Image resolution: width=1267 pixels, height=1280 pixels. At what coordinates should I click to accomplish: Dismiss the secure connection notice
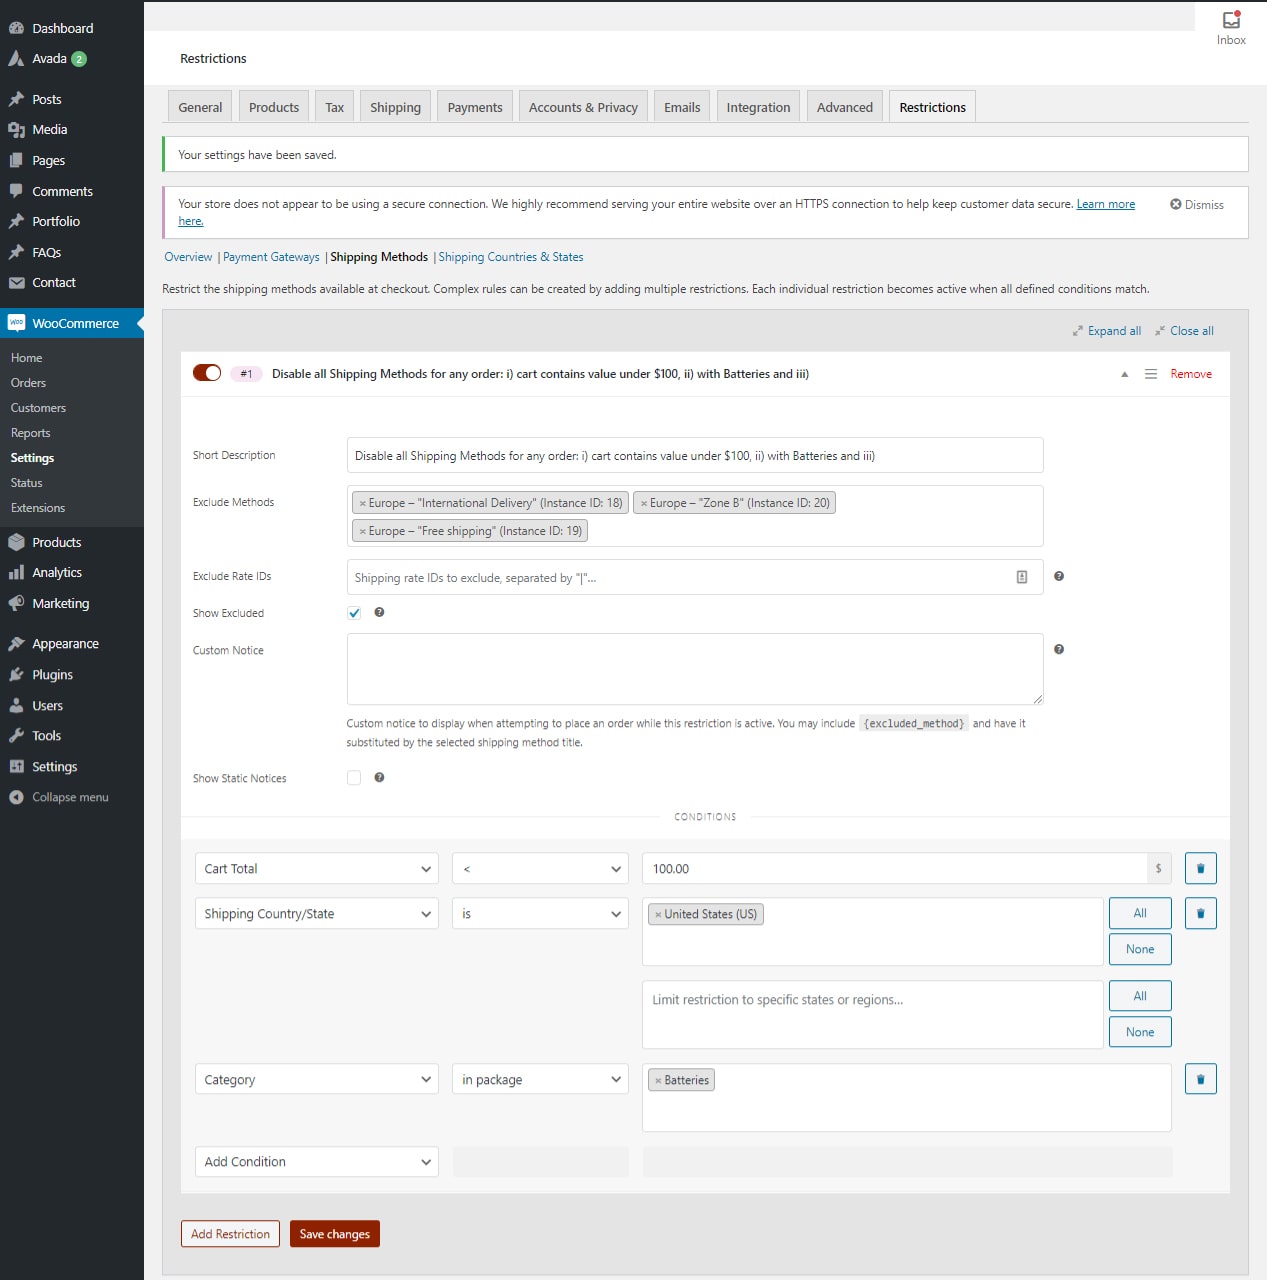[x=1197, y=204]
